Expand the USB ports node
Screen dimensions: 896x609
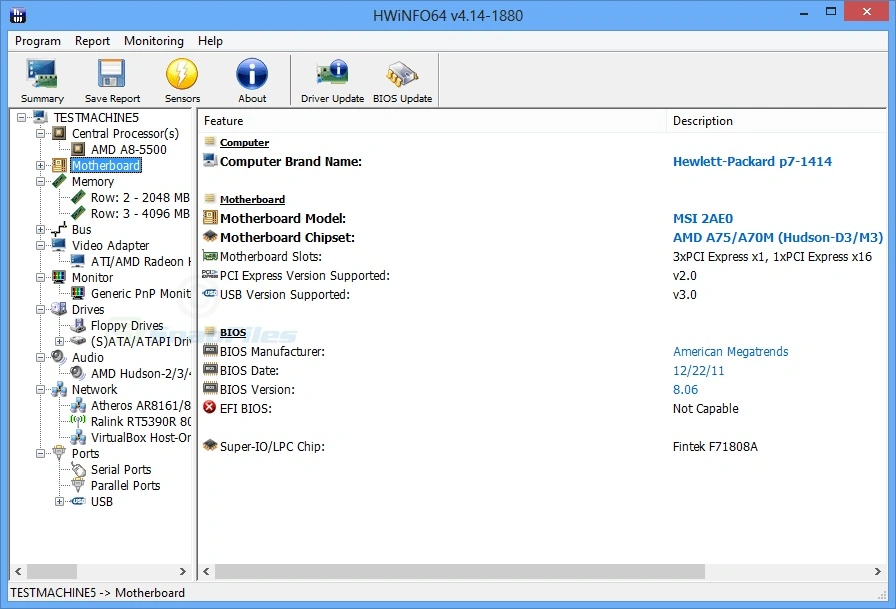coord(60,501)
